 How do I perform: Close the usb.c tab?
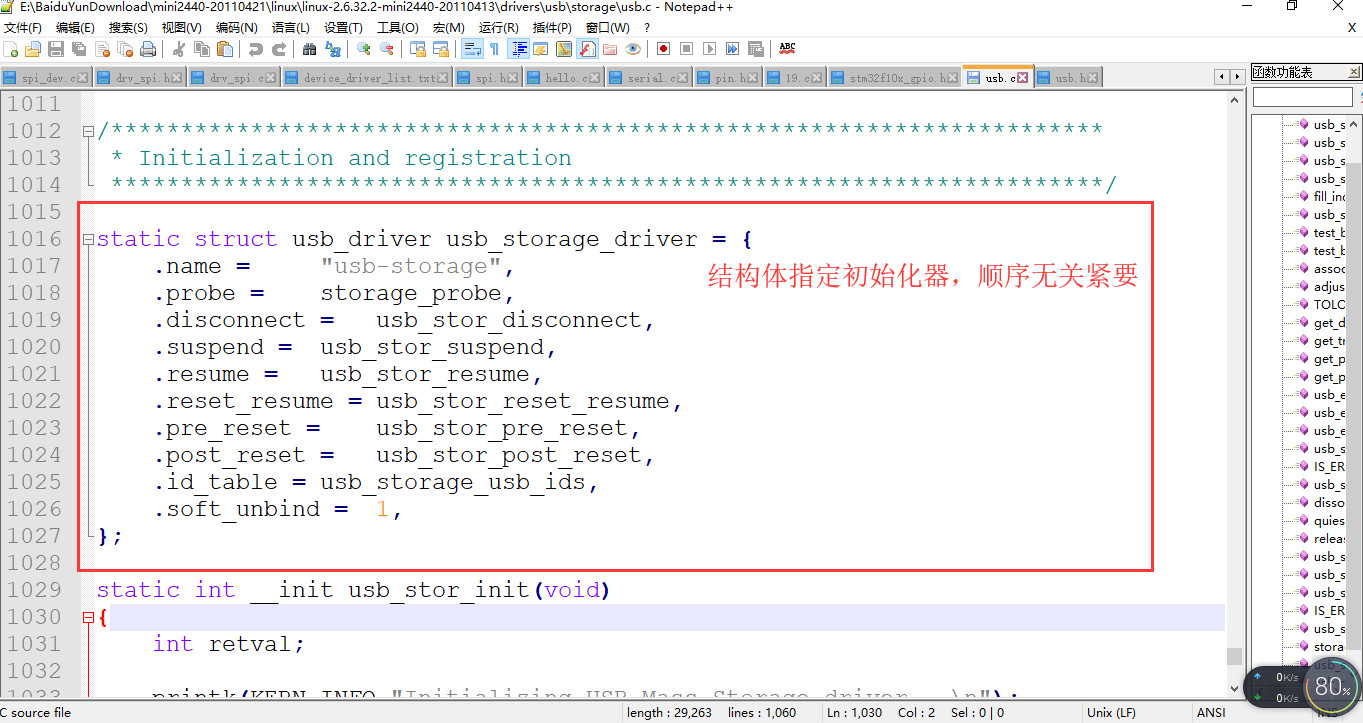1024,77
